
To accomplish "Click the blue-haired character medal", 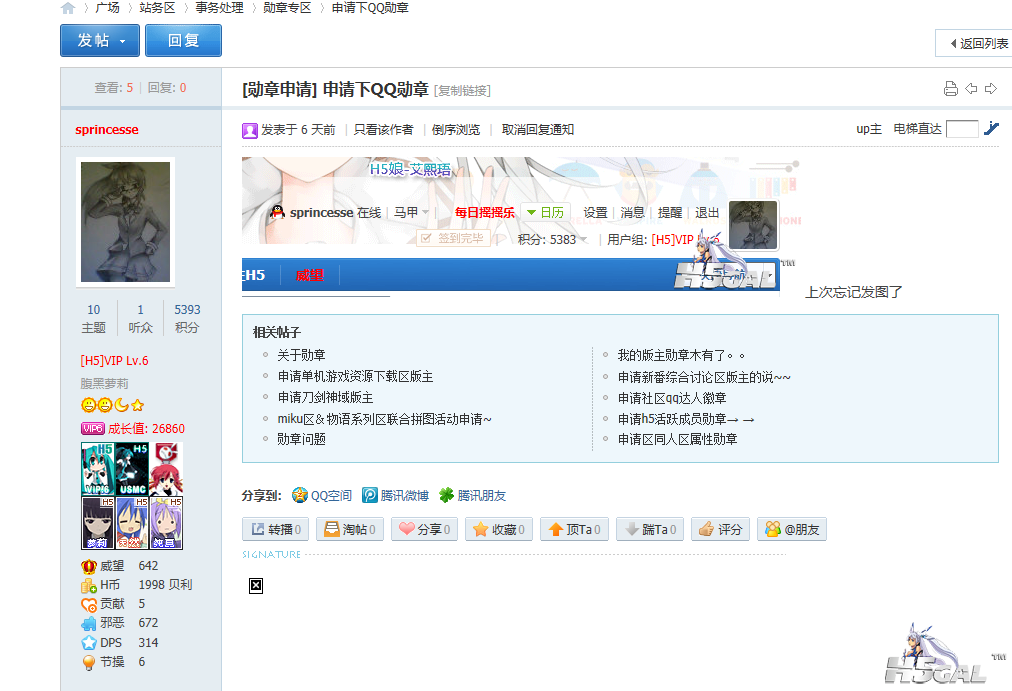I will tap(132, 523).
